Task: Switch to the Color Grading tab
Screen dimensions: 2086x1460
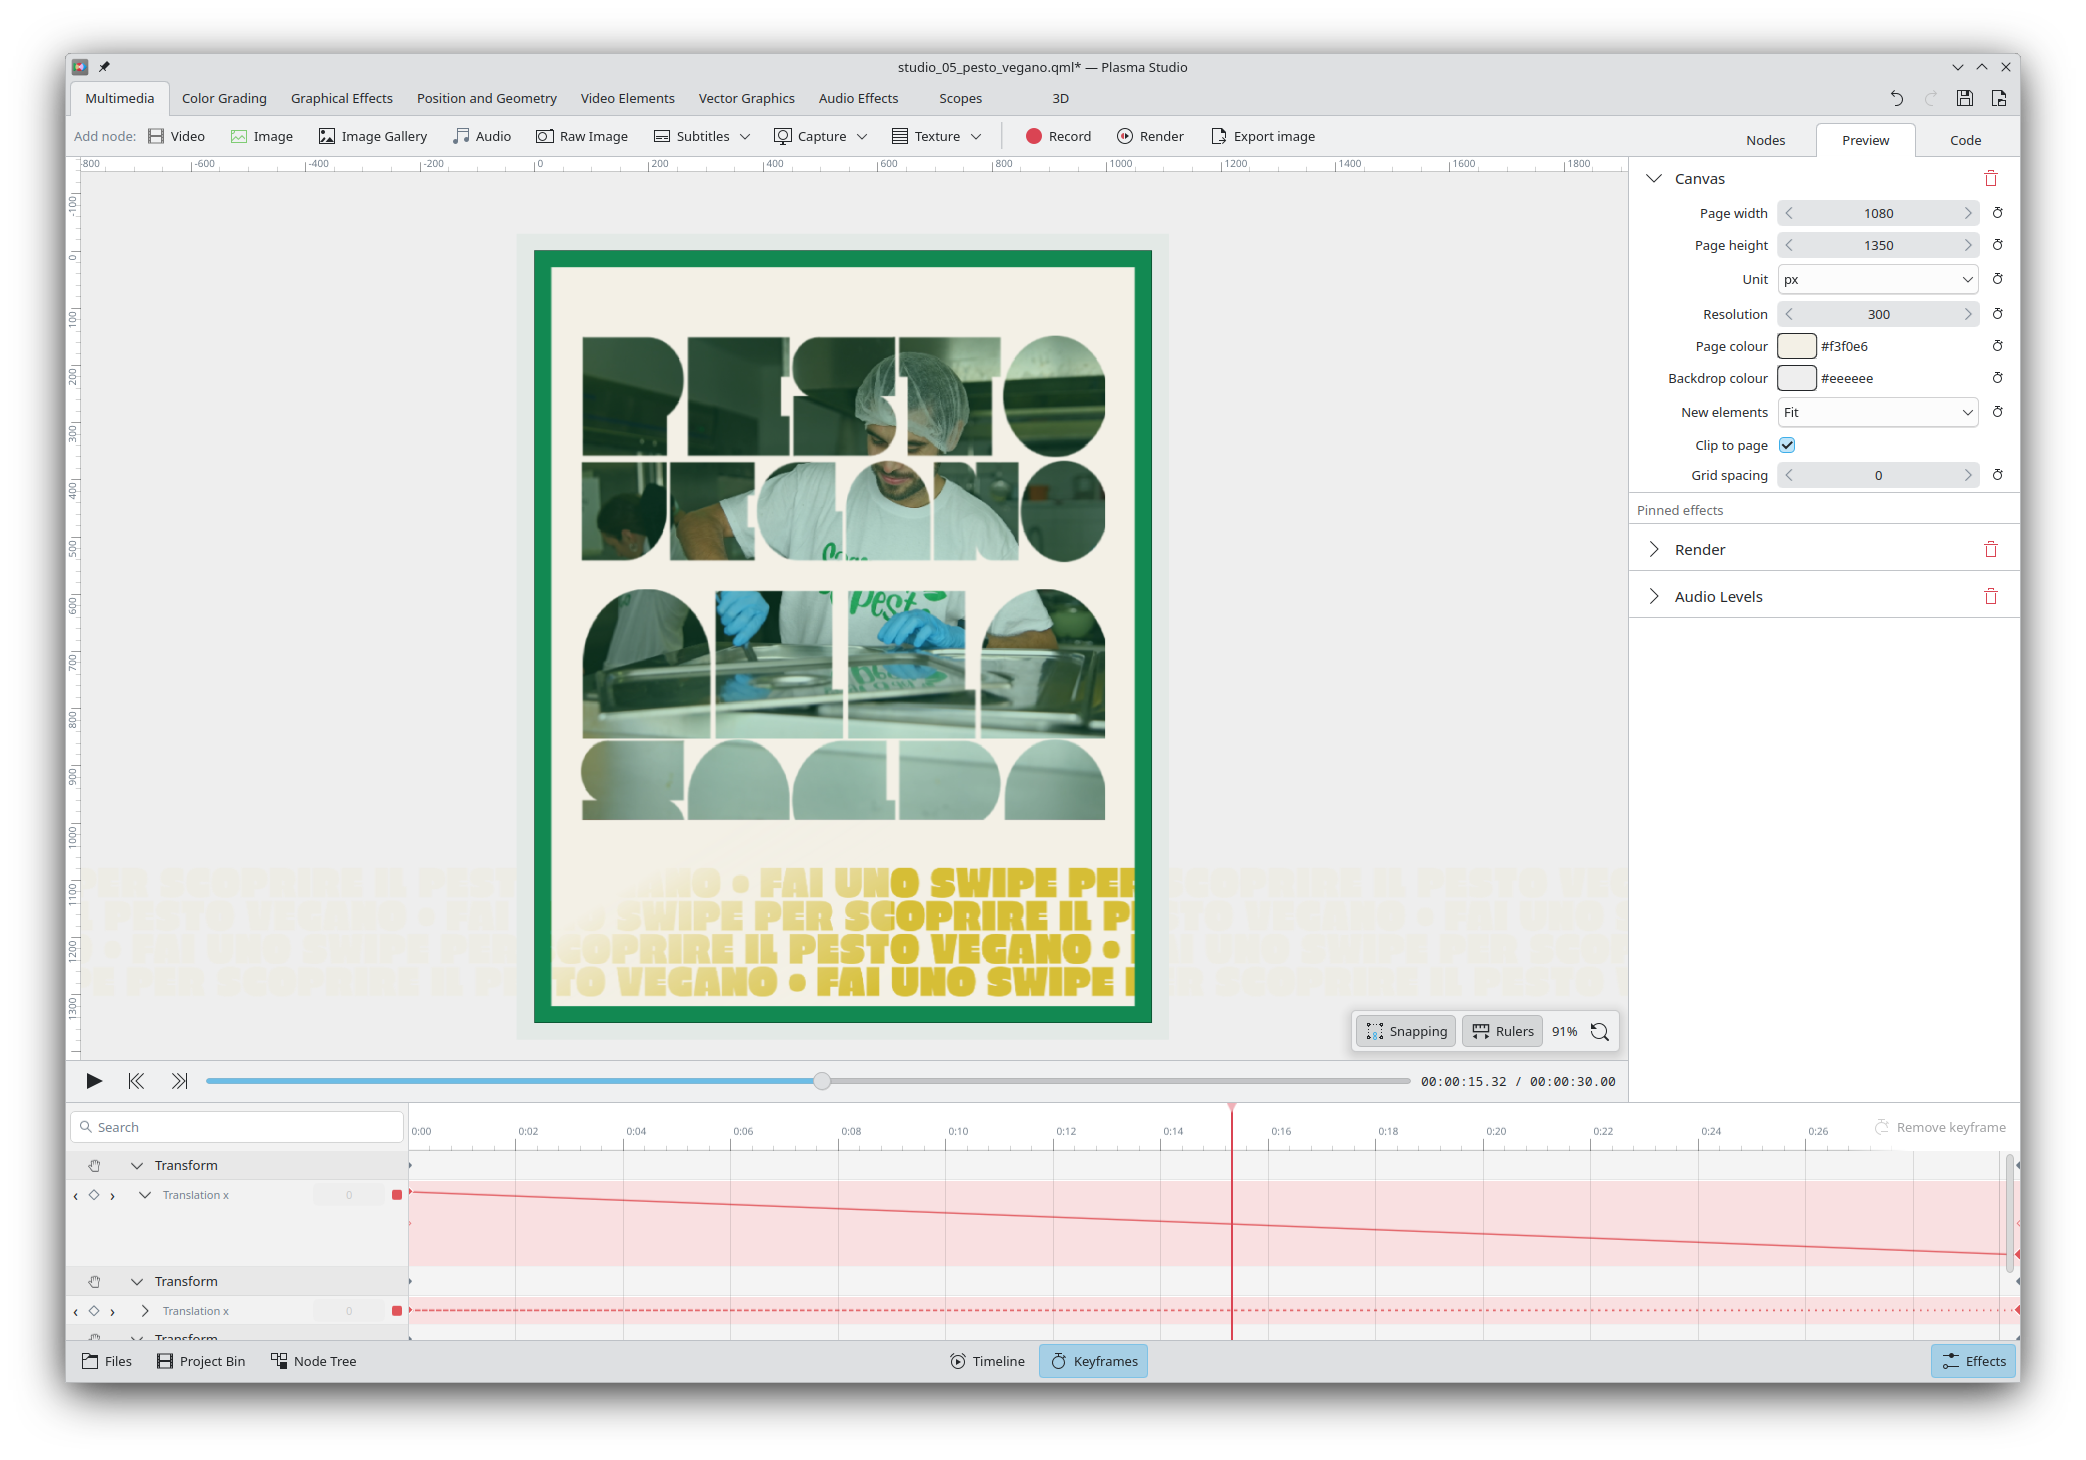Action: (x=224, y=99)
